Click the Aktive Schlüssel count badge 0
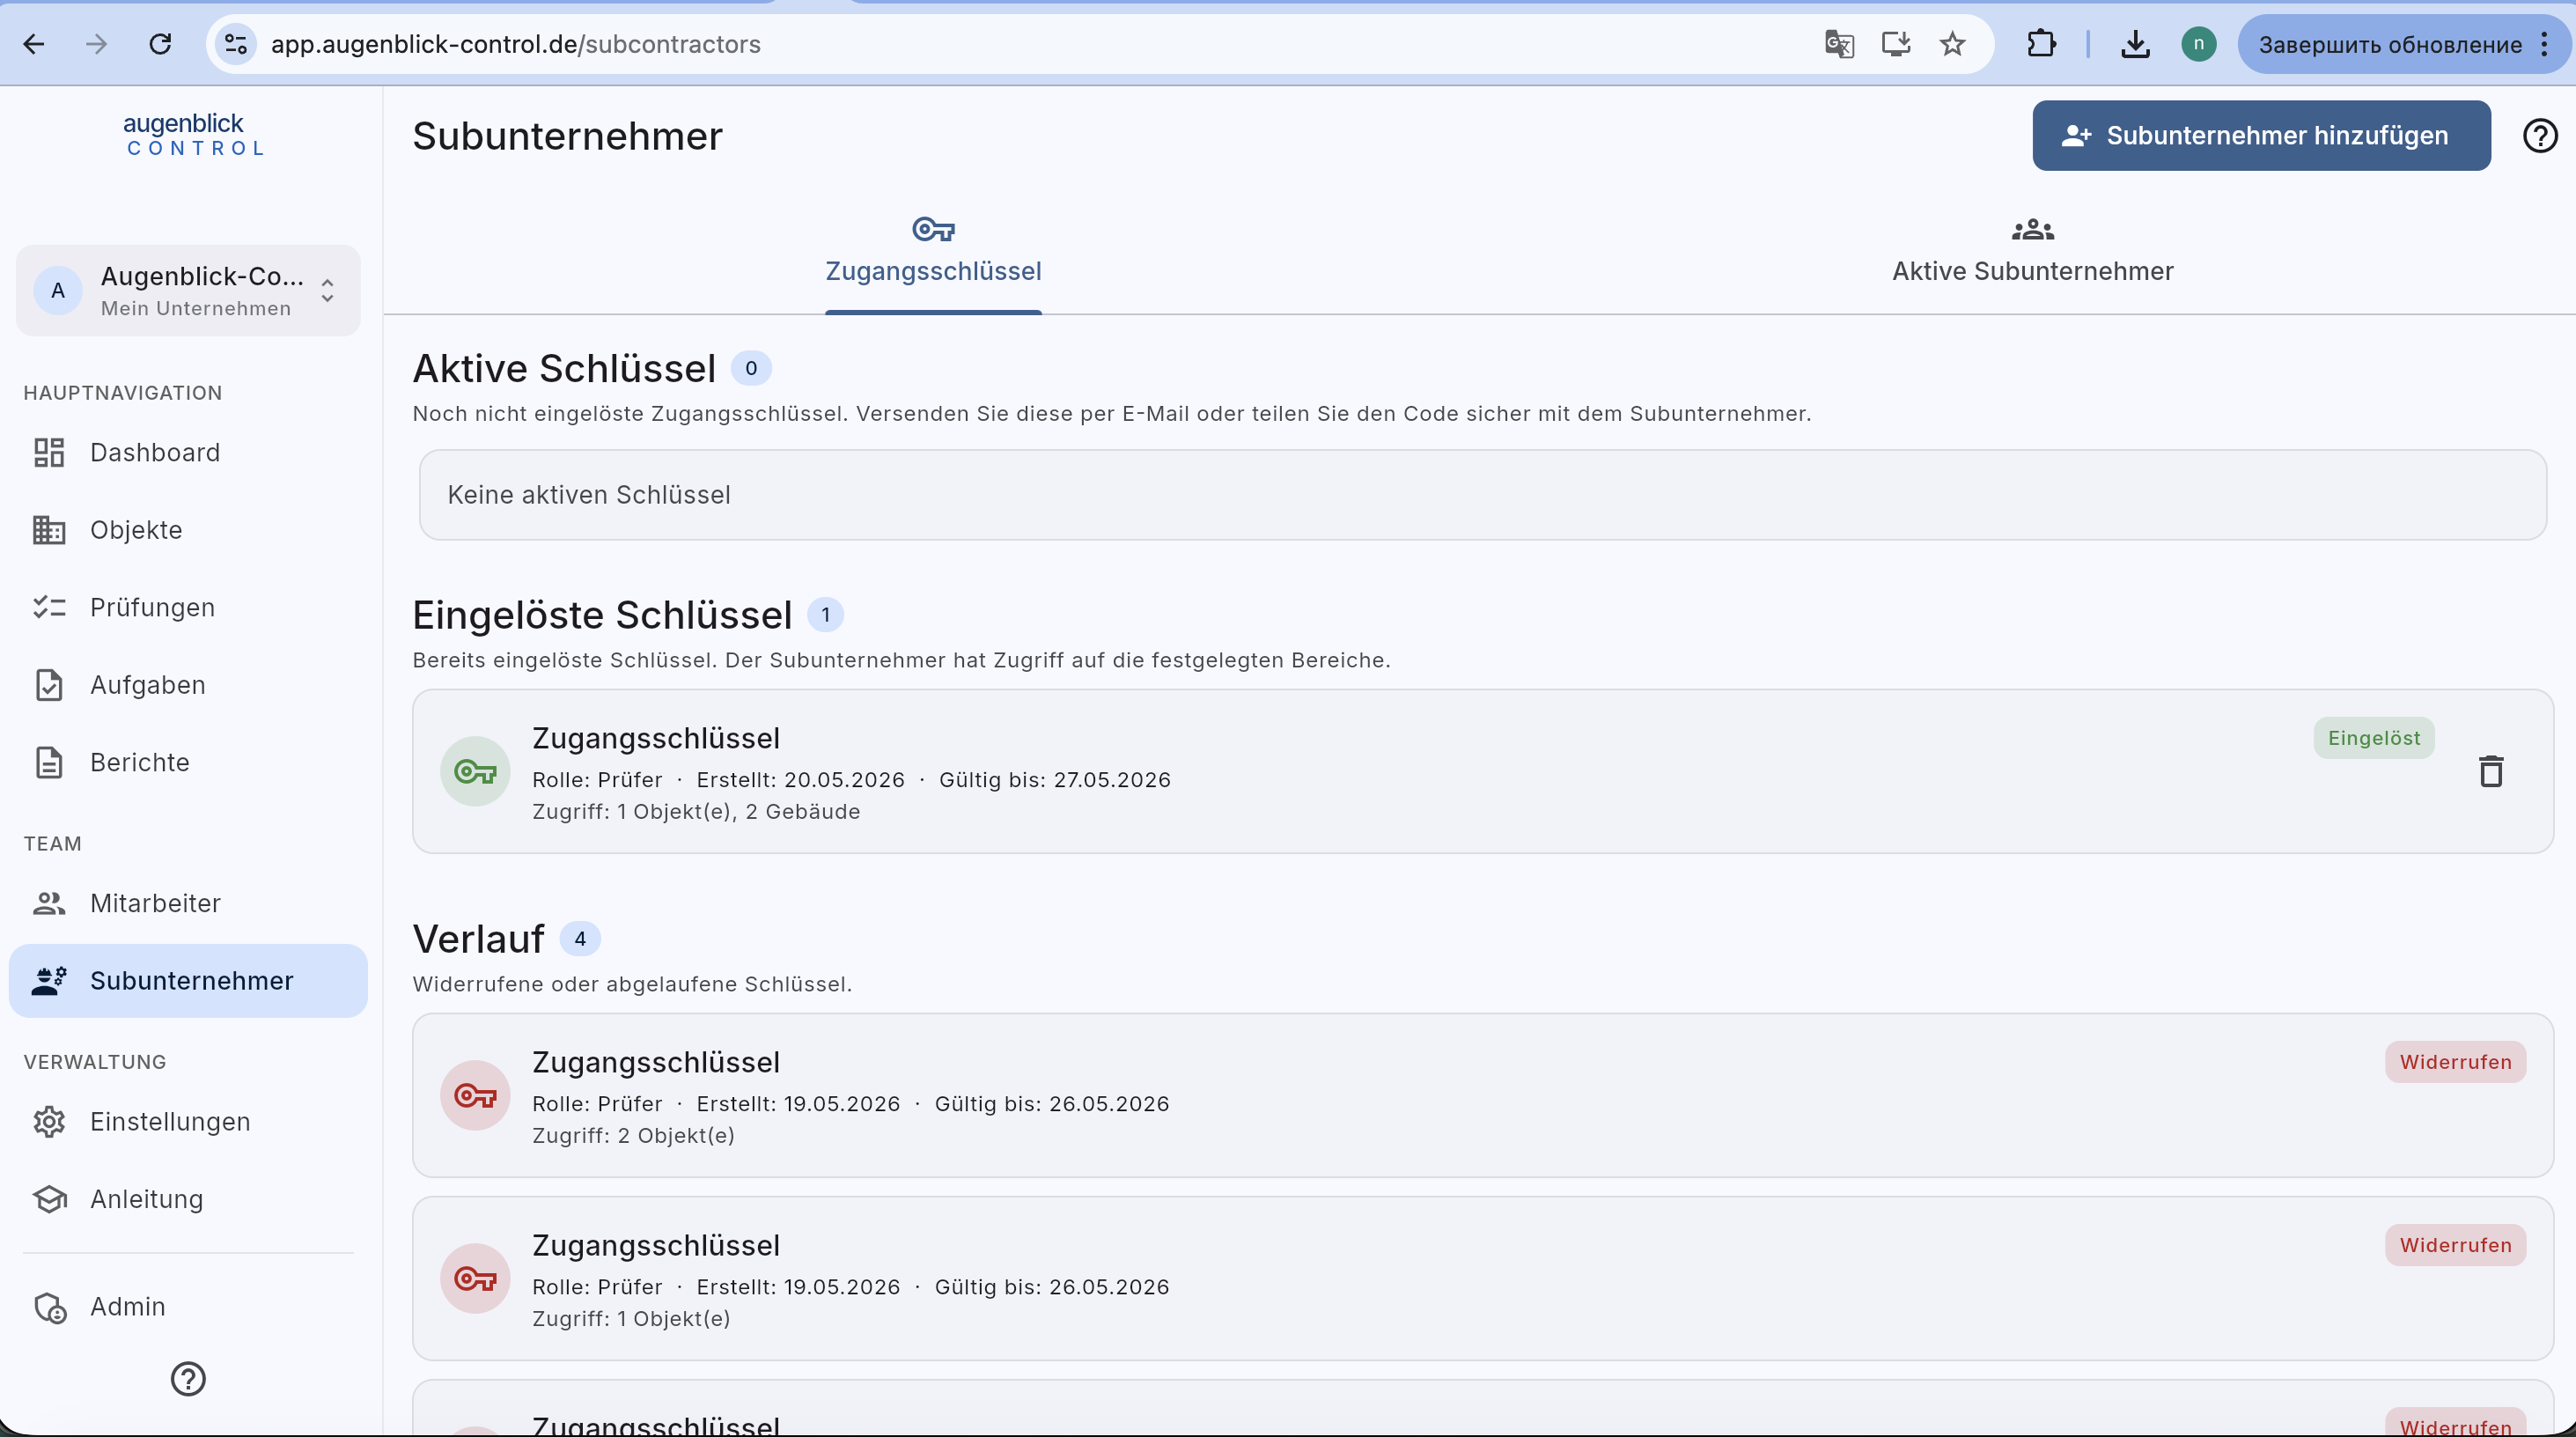 click(x=751, y=368)
